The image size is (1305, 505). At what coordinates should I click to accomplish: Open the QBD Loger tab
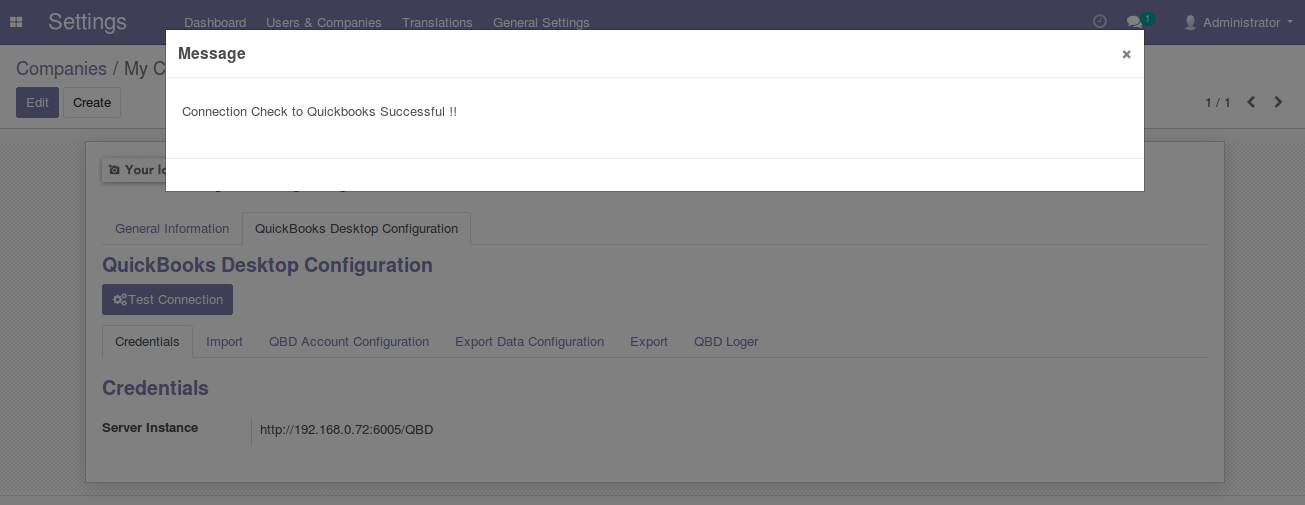[x=726, y=341]
